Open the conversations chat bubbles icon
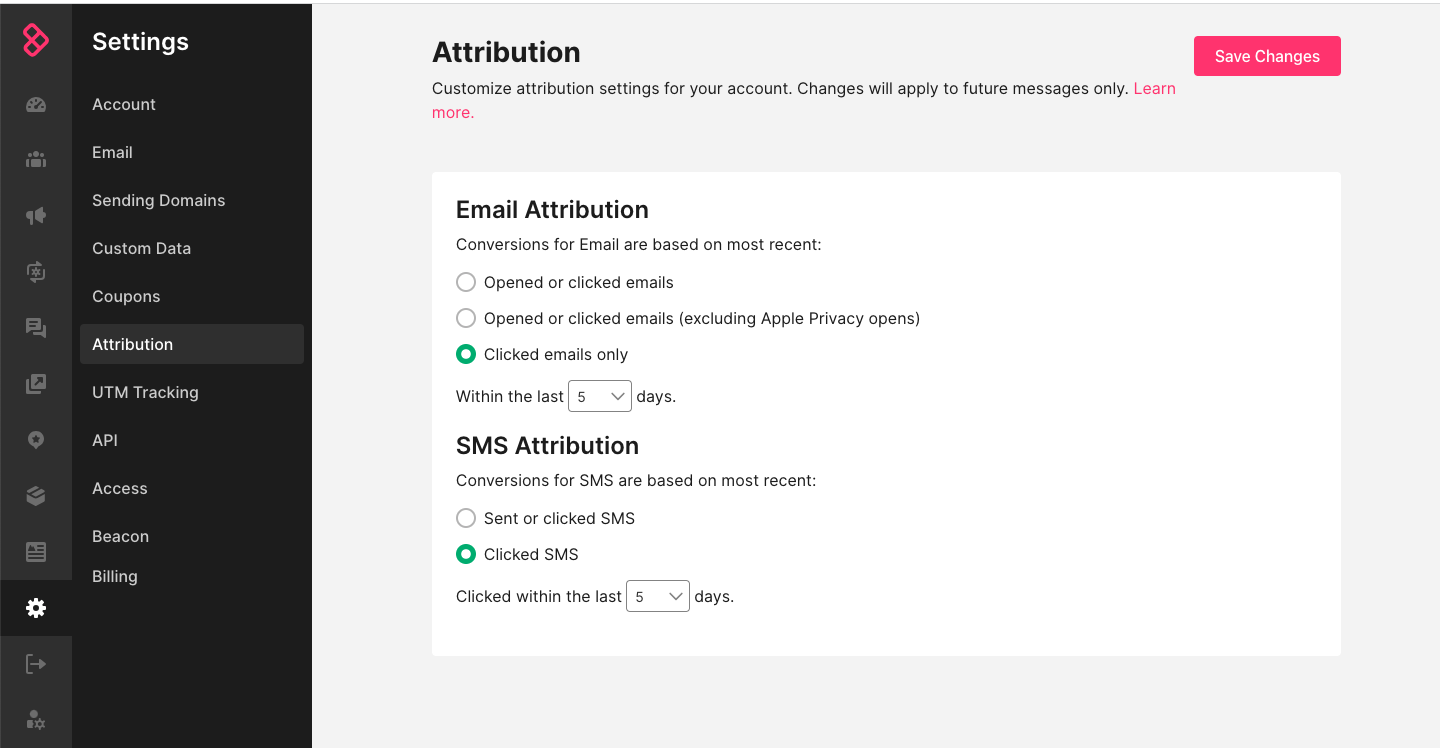Viewport: 1440px width, 748px height. (36, 328)
